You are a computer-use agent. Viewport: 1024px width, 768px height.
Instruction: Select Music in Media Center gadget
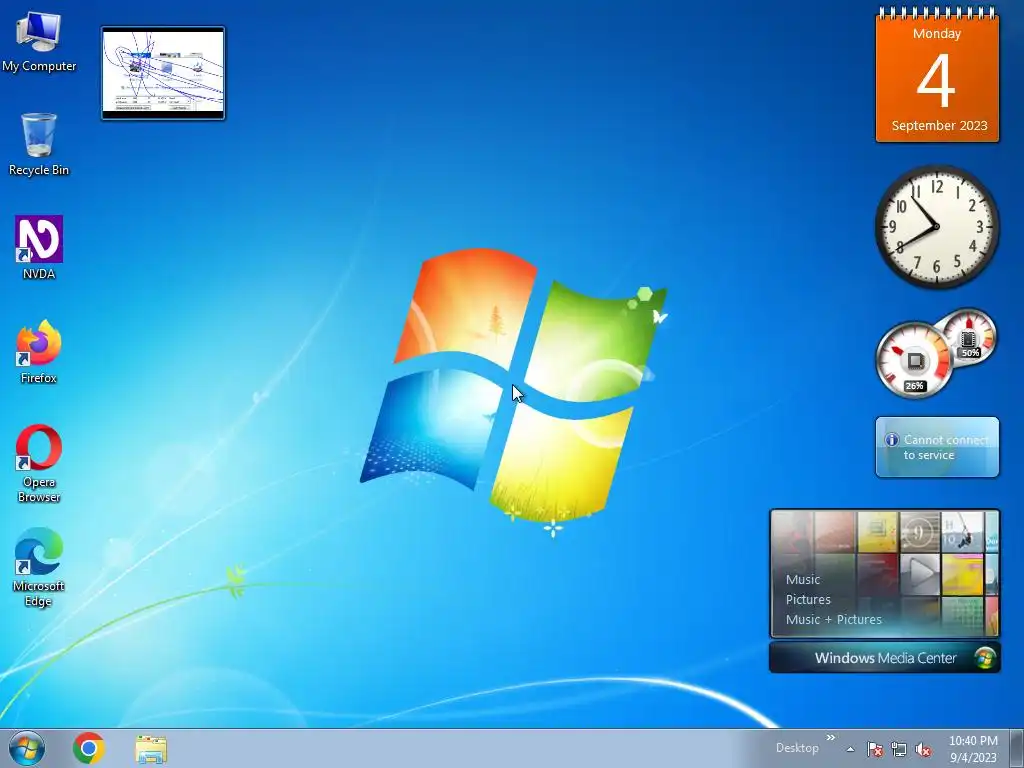pyautogui.click(x=803, y=579)
